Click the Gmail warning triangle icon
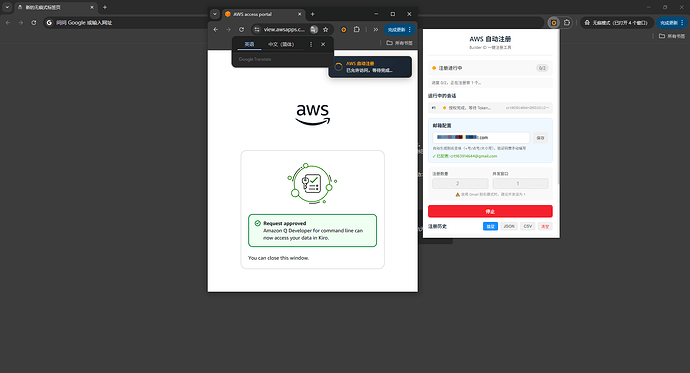The height and width of the screenshot is (373, 690). point(458,194)
